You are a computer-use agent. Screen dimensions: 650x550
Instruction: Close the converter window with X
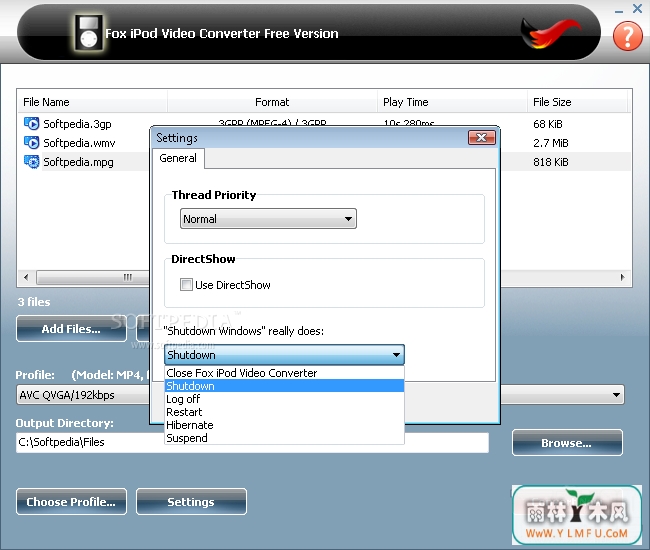638,8
